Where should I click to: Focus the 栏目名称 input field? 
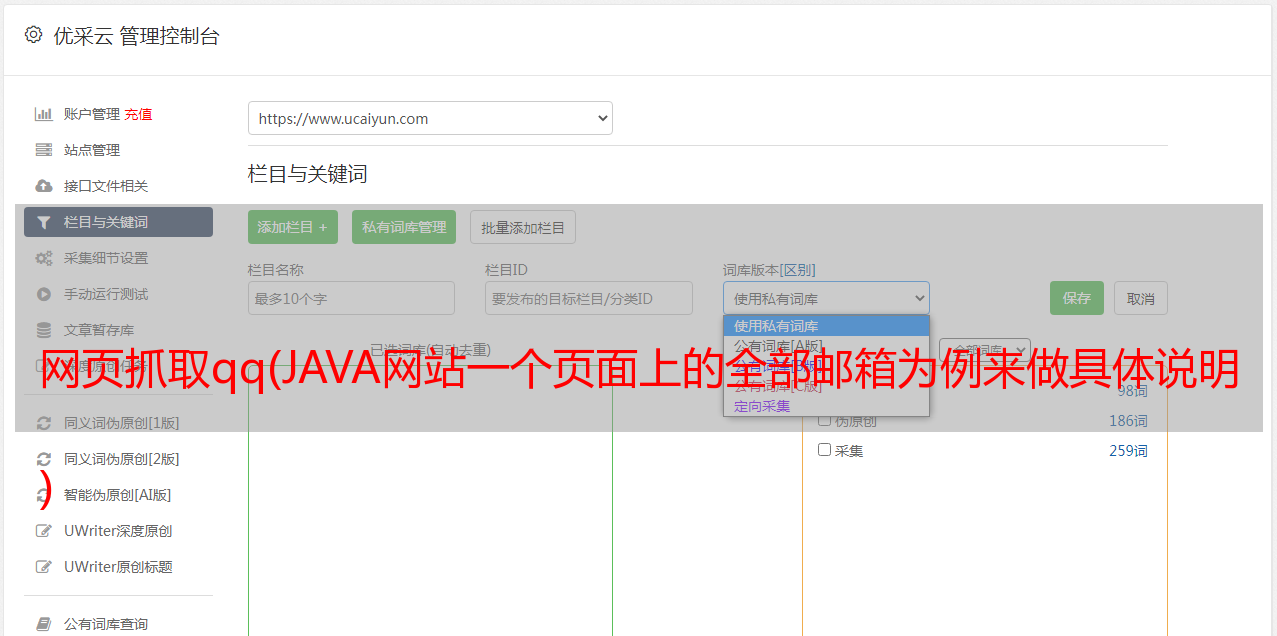click(x=351, y=298)
